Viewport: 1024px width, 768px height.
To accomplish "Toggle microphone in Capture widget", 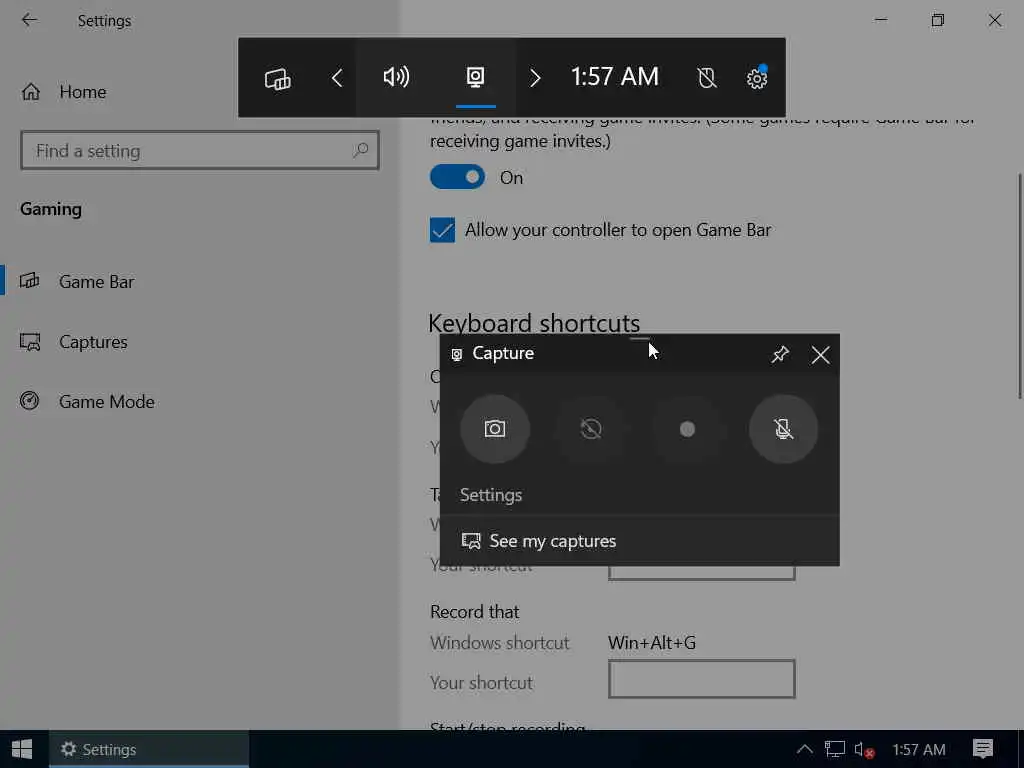I will click(x=783, y=429).
